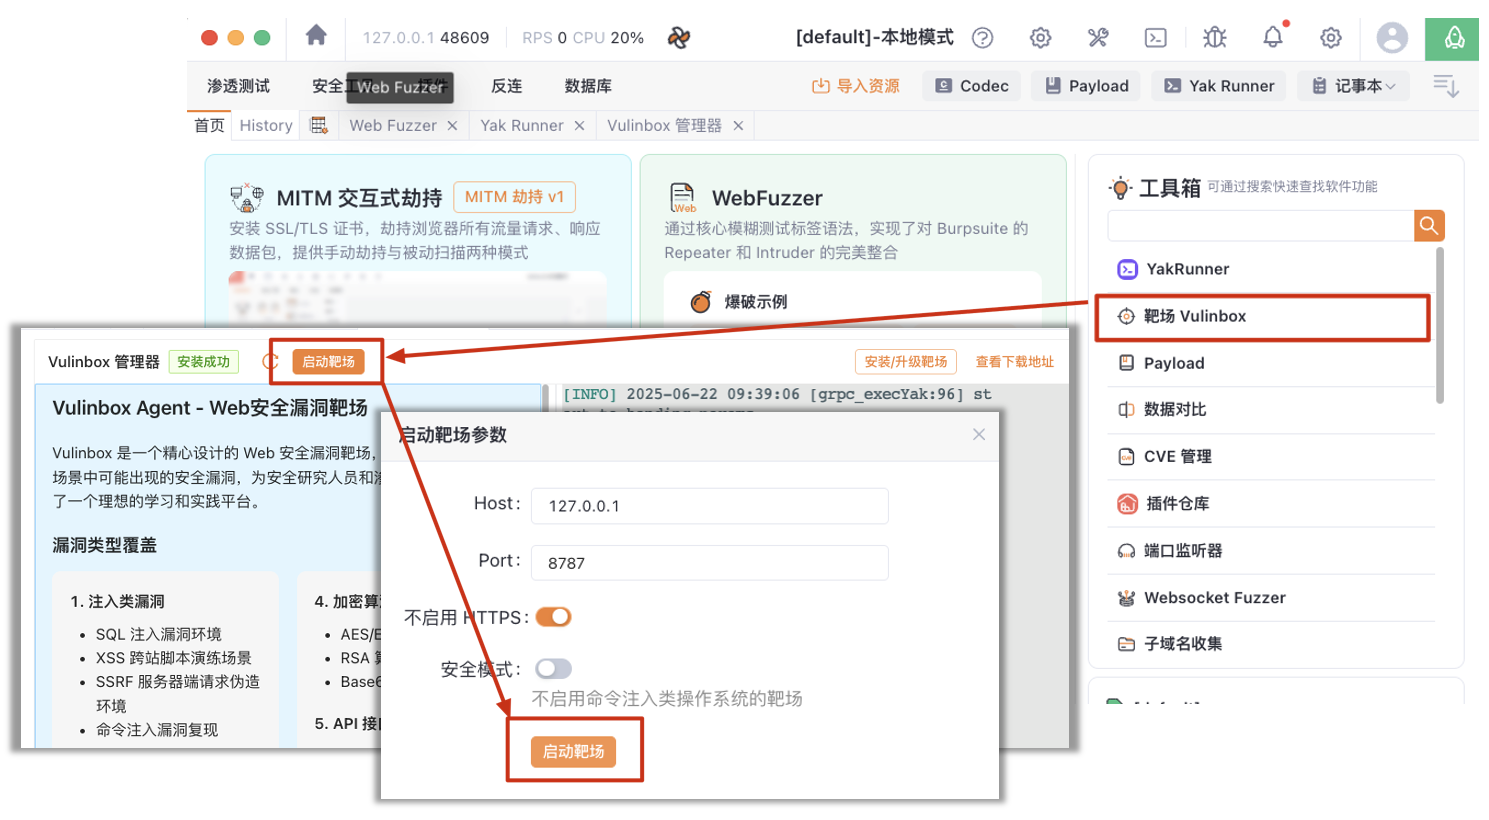
Task: Open 插件仓库 in the toolbox
Action: point(1271,504)
